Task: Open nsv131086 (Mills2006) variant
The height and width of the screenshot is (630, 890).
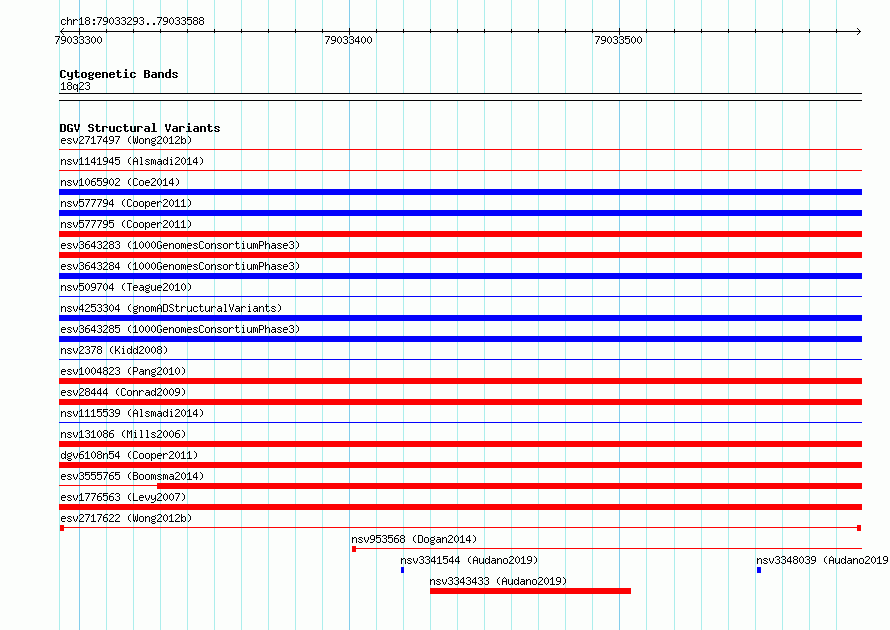Action: tap(123, 434)
